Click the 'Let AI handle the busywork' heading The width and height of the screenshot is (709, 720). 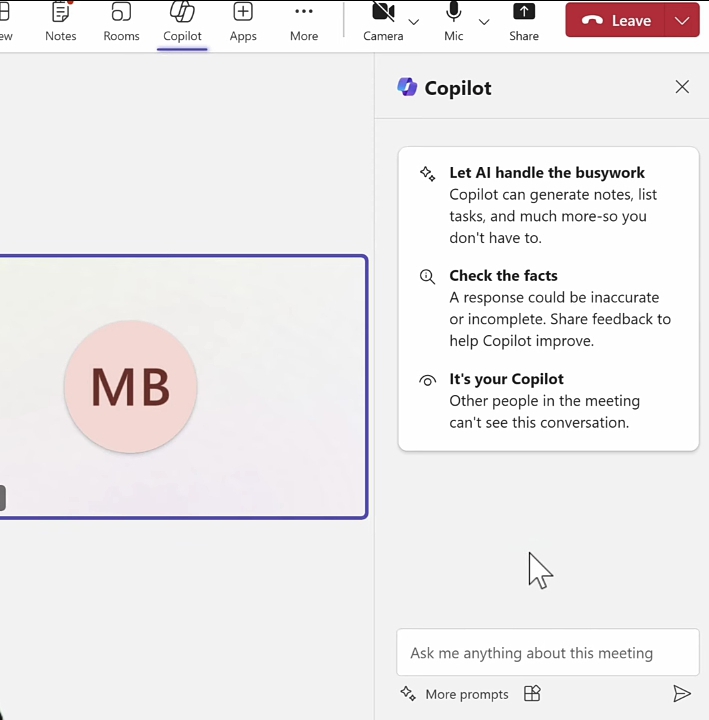point(547,173)
